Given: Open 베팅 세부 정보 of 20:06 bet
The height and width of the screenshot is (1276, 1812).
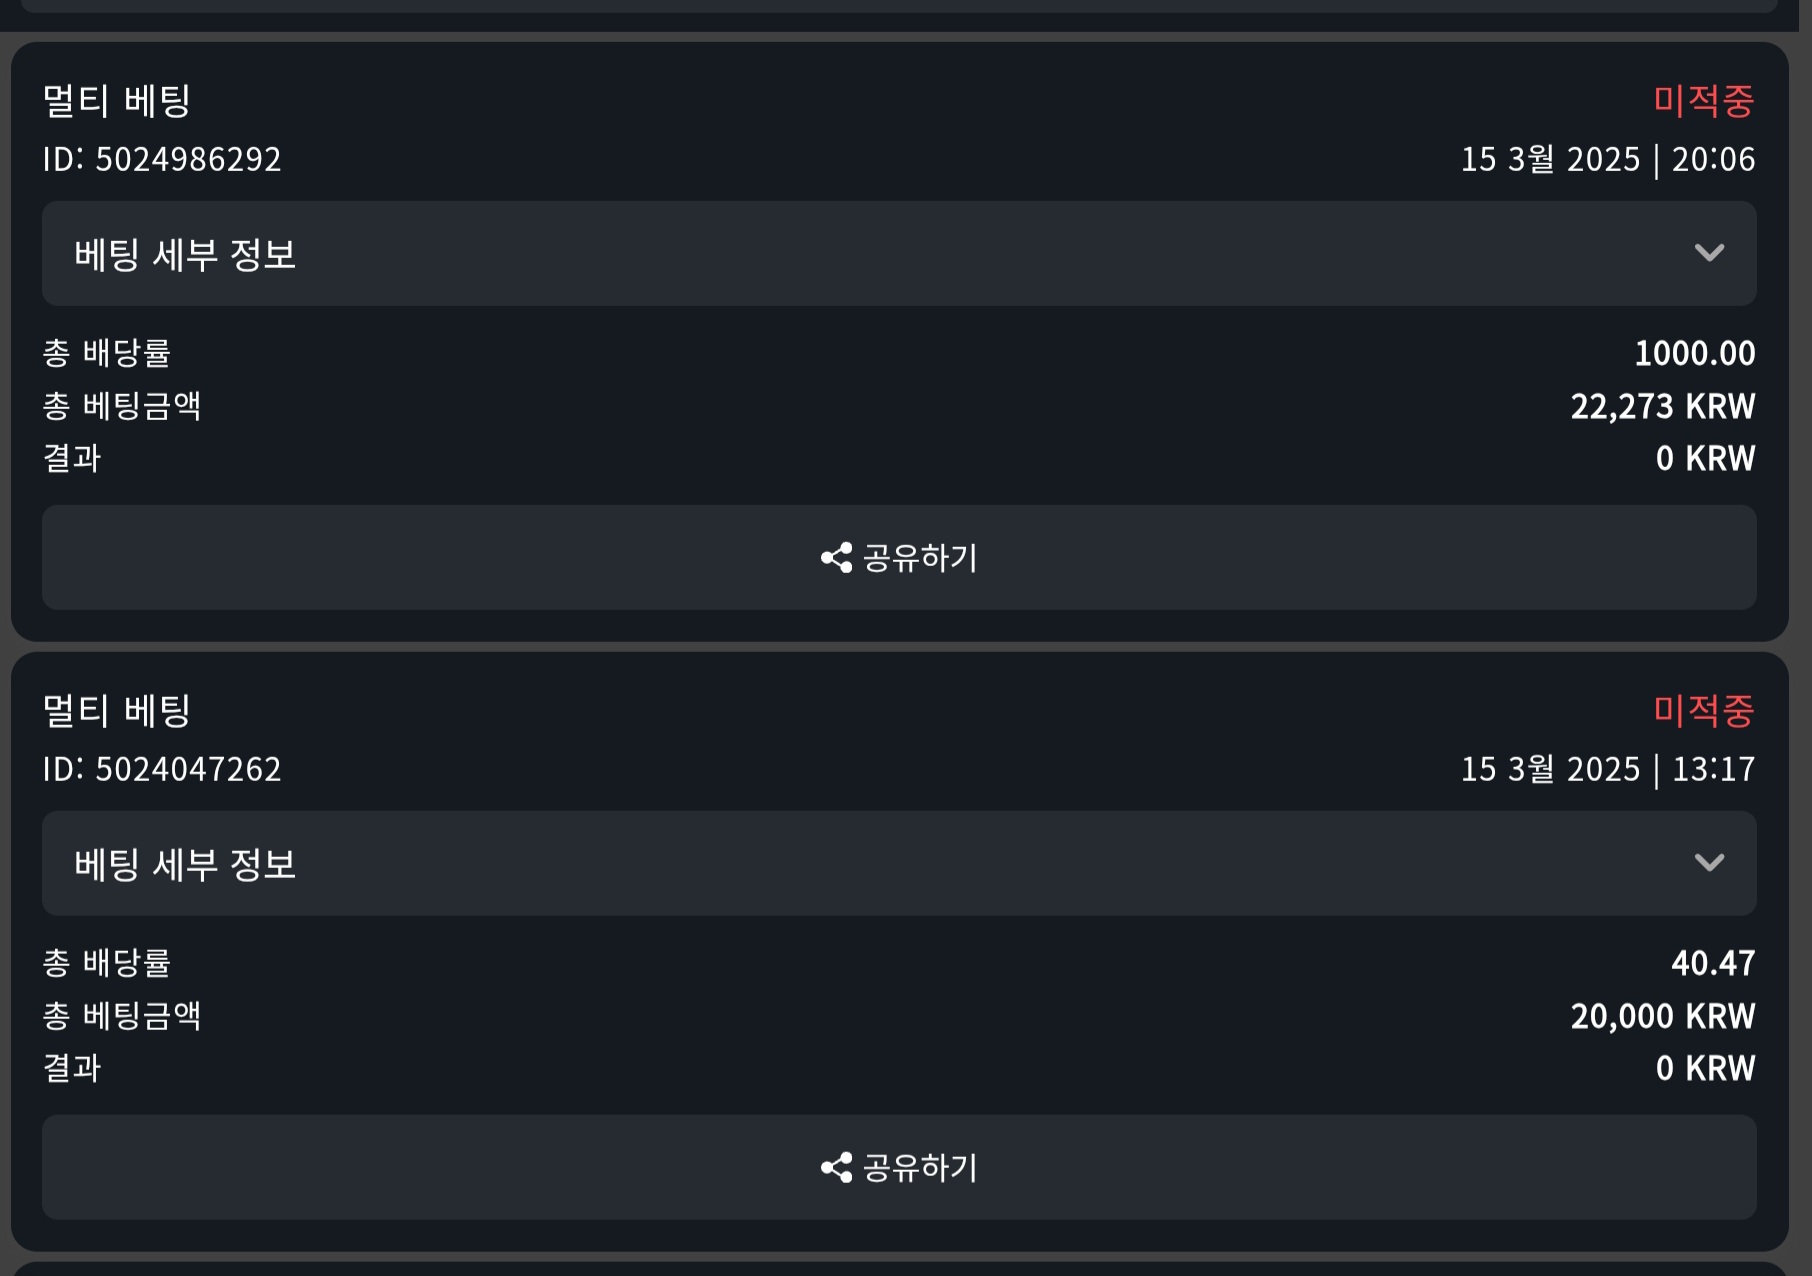Looking at the screenshot, I should [899, 254].
